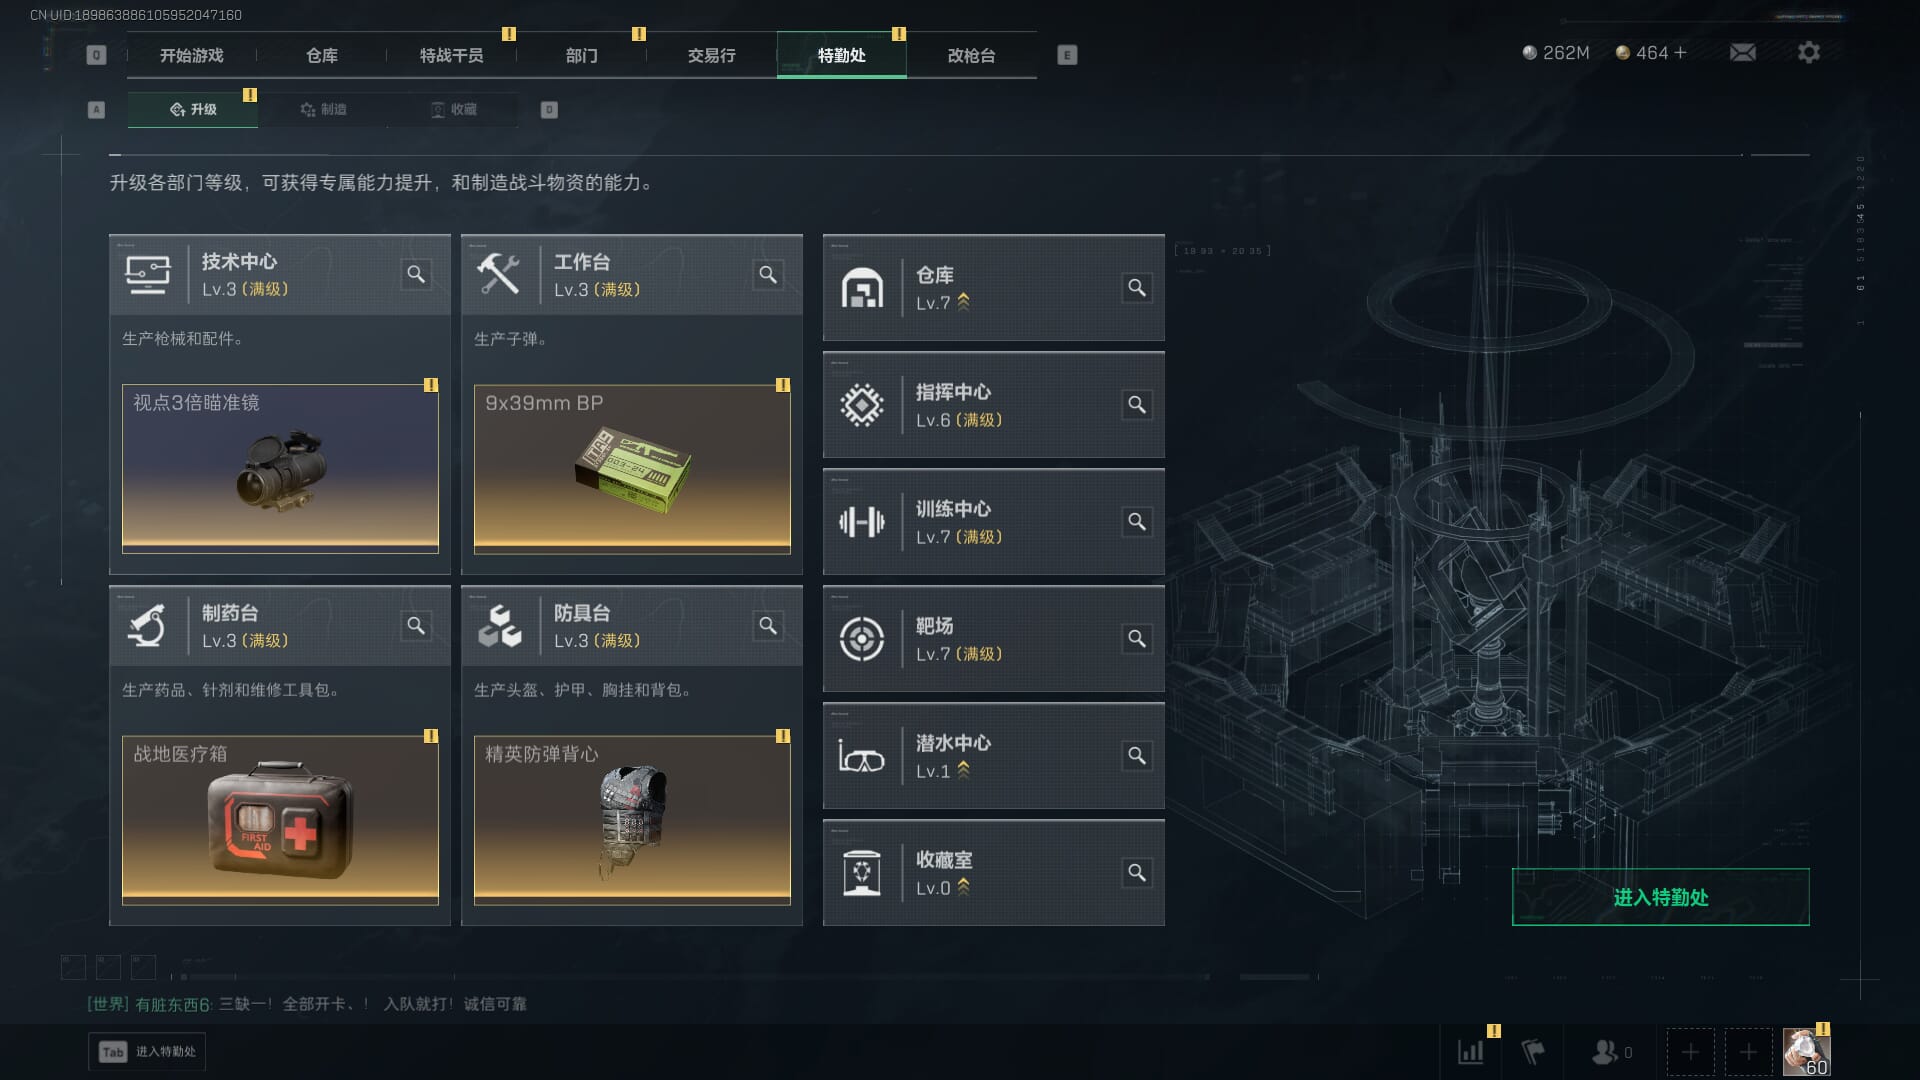Screen dimensions: 1920x1080
Task: Add currency with plus beside 464
Action: pyautogui.click(x=1680, y=52)
